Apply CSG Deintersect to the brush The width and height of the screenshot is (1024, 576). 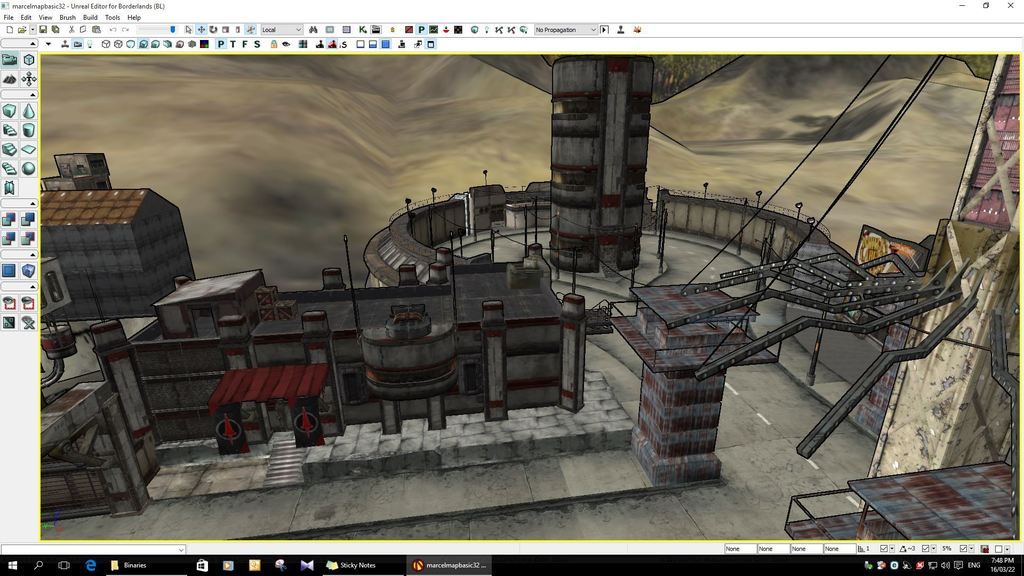(28, 238)
